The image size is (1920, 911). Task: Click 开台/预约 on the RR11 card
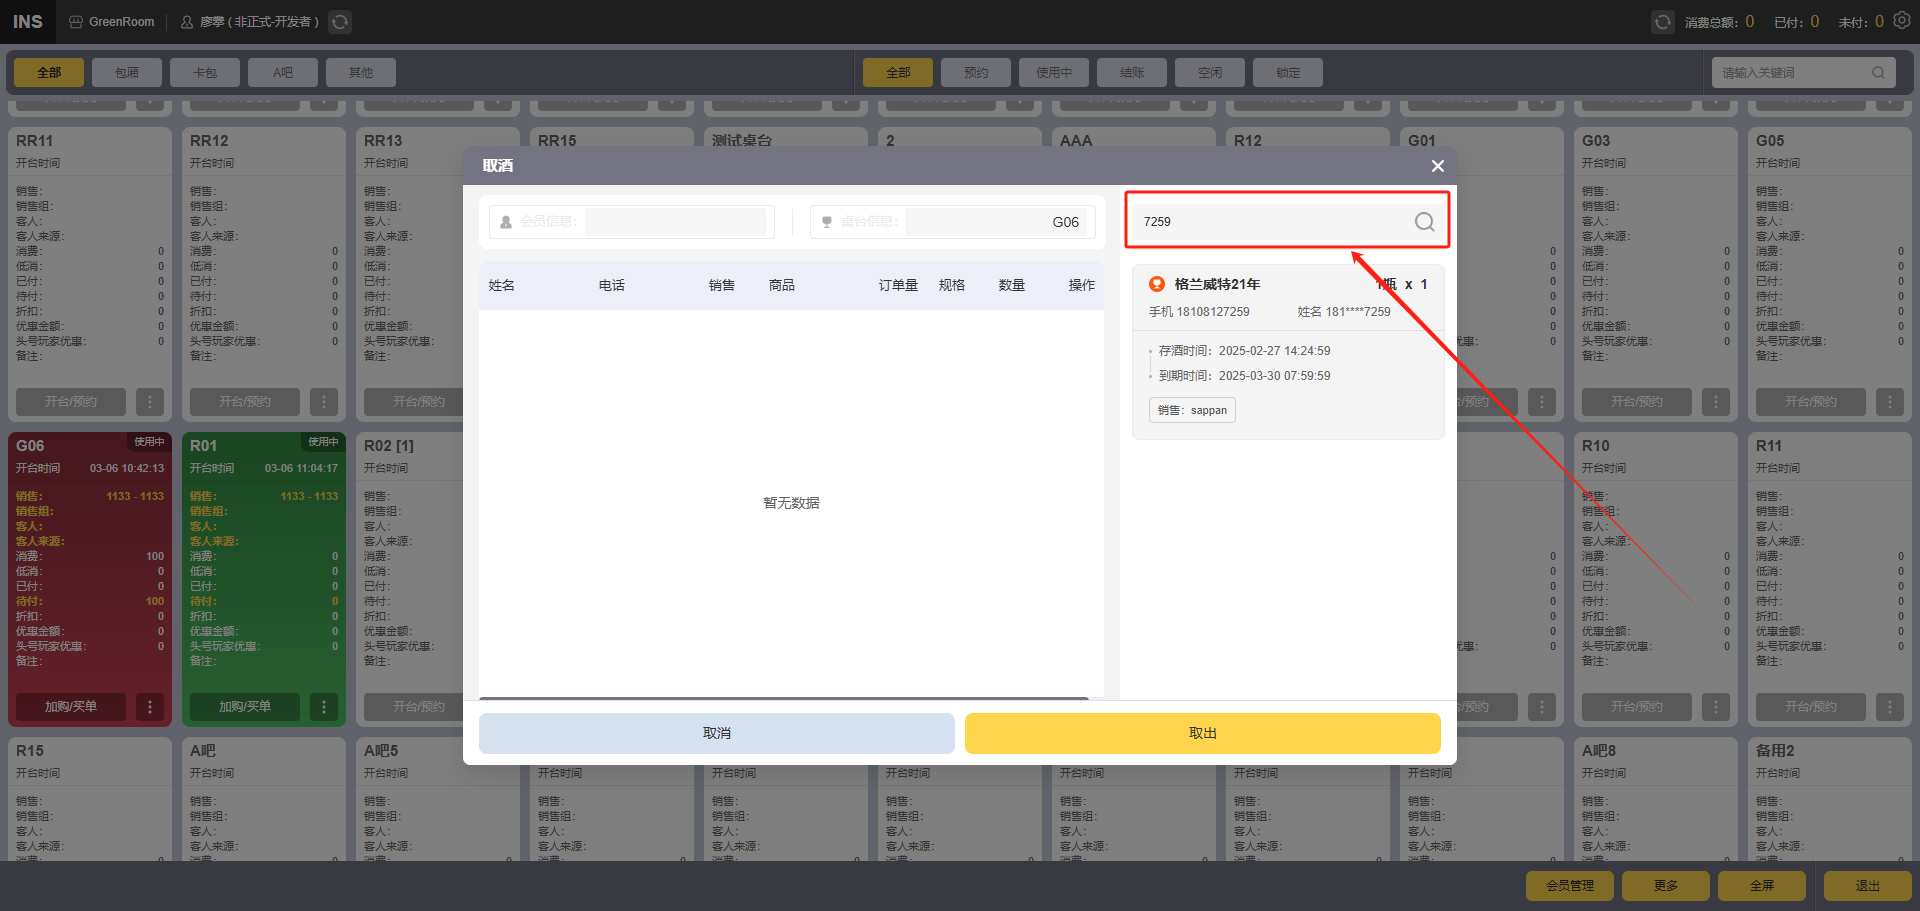tap(71, 402)
